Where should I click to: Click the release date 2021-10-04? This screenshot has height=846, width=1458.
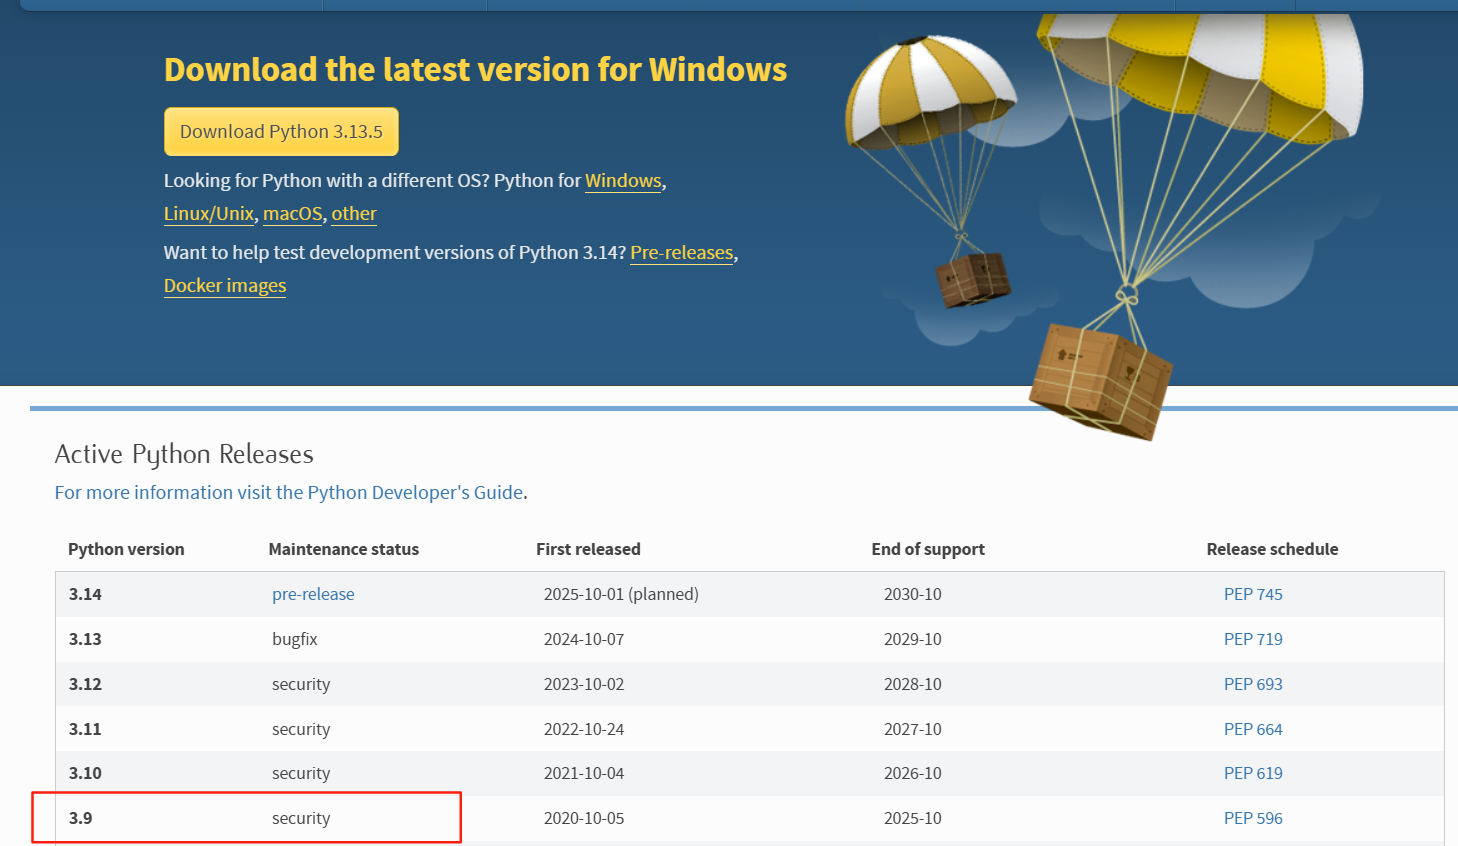[x=584, y=773]
